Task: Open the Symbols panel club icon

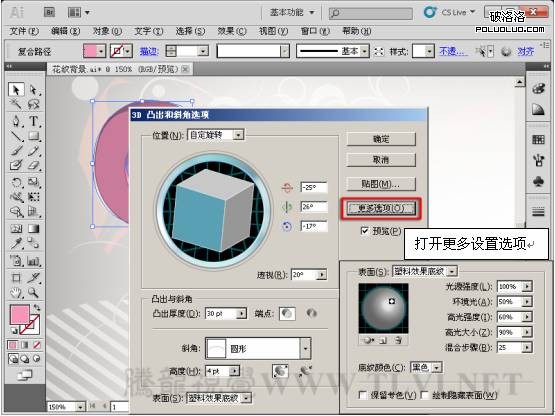Action: pyautogui.click(x=538, y=182)
